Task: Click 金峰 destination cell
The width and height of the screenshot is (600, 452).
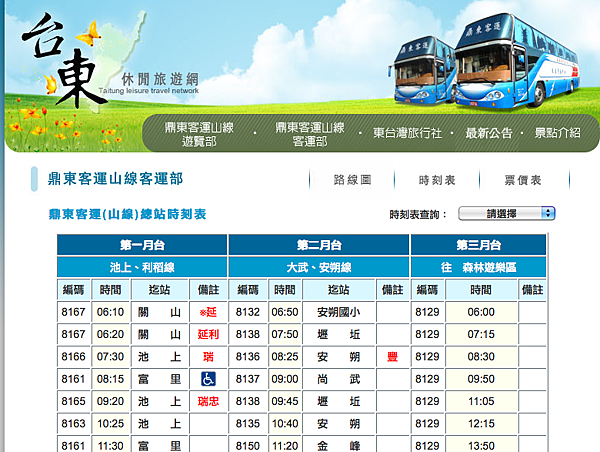Action: click(x=339, y=445)
